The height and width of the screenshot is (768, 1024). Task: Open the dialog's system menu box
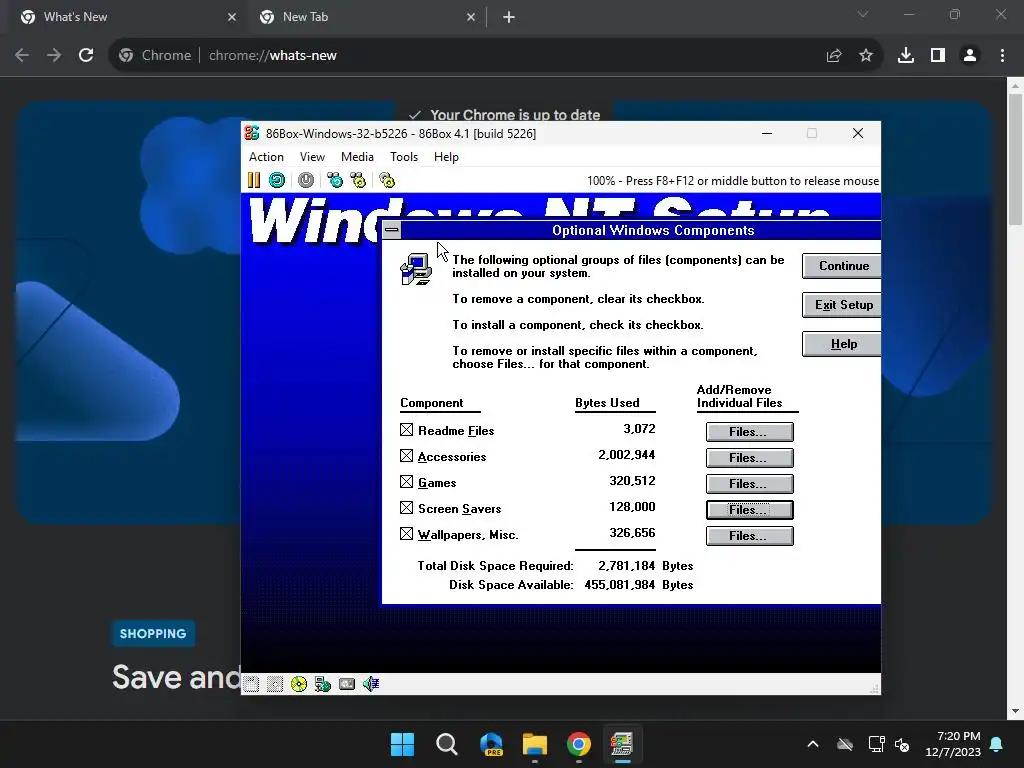pyautogui.click(x=391, y=230)
